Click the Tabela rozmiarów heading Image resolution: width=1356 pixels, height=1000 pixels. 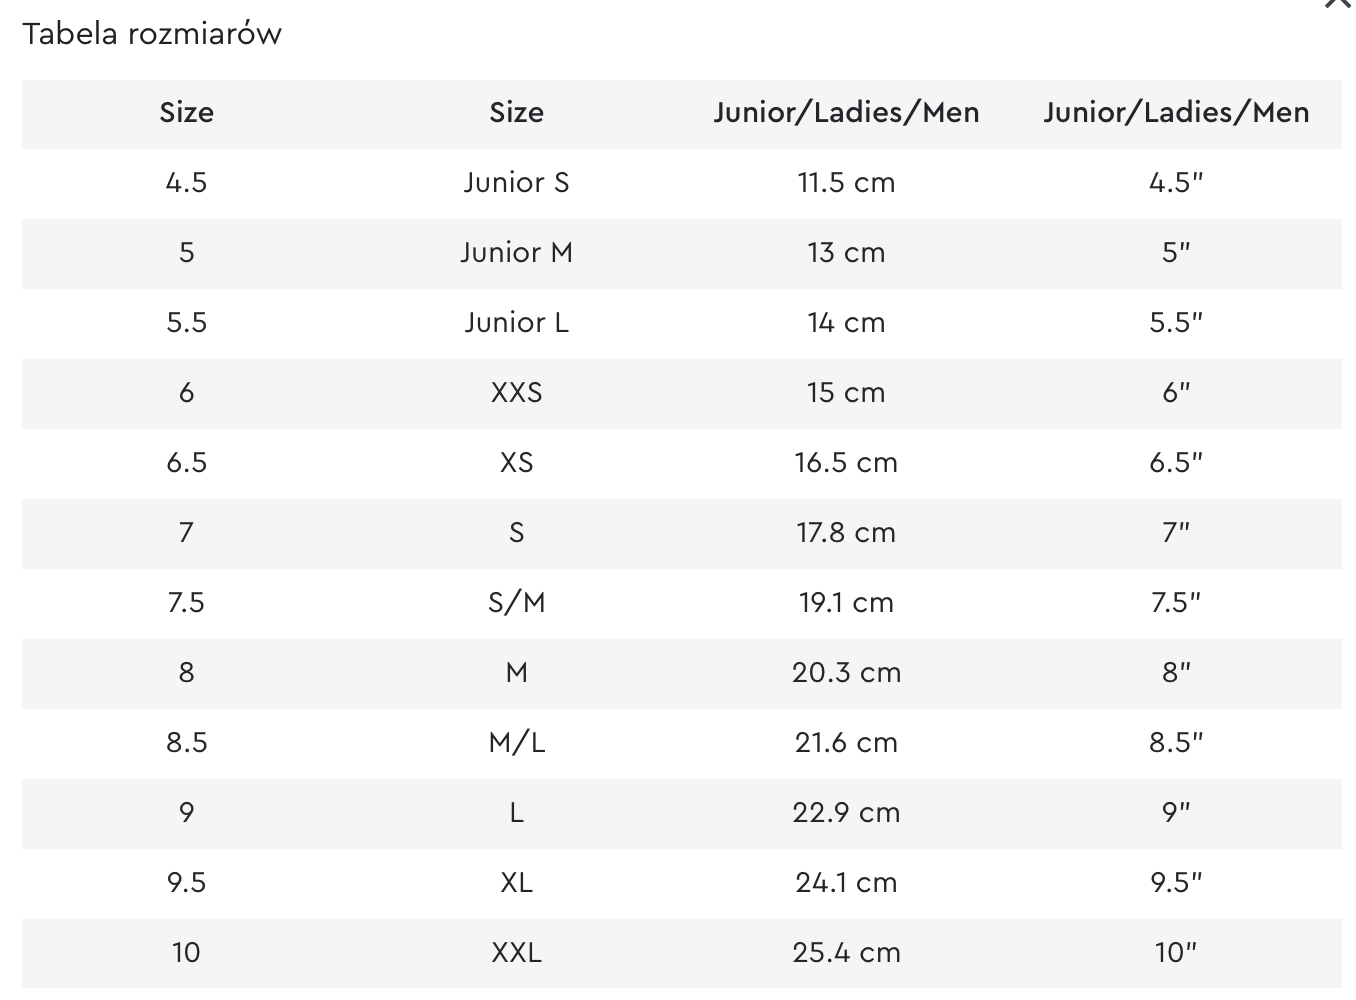coord(152,34)
